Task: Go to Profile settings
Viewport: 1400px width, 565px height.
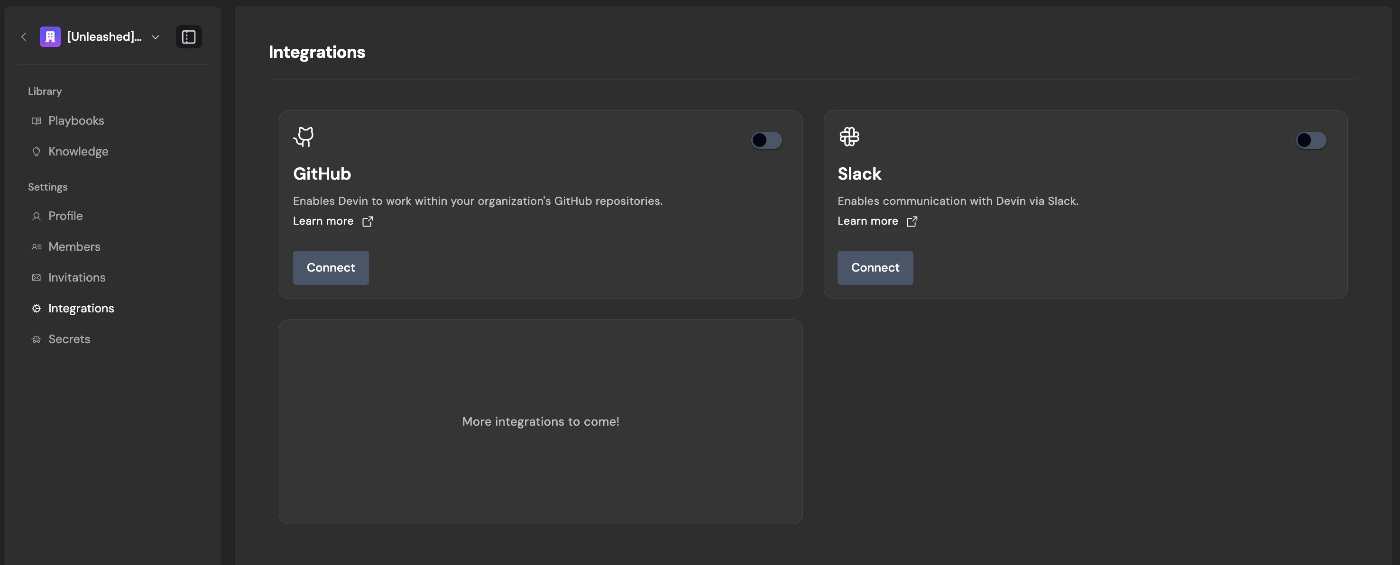Action: [x=65, y=216]
